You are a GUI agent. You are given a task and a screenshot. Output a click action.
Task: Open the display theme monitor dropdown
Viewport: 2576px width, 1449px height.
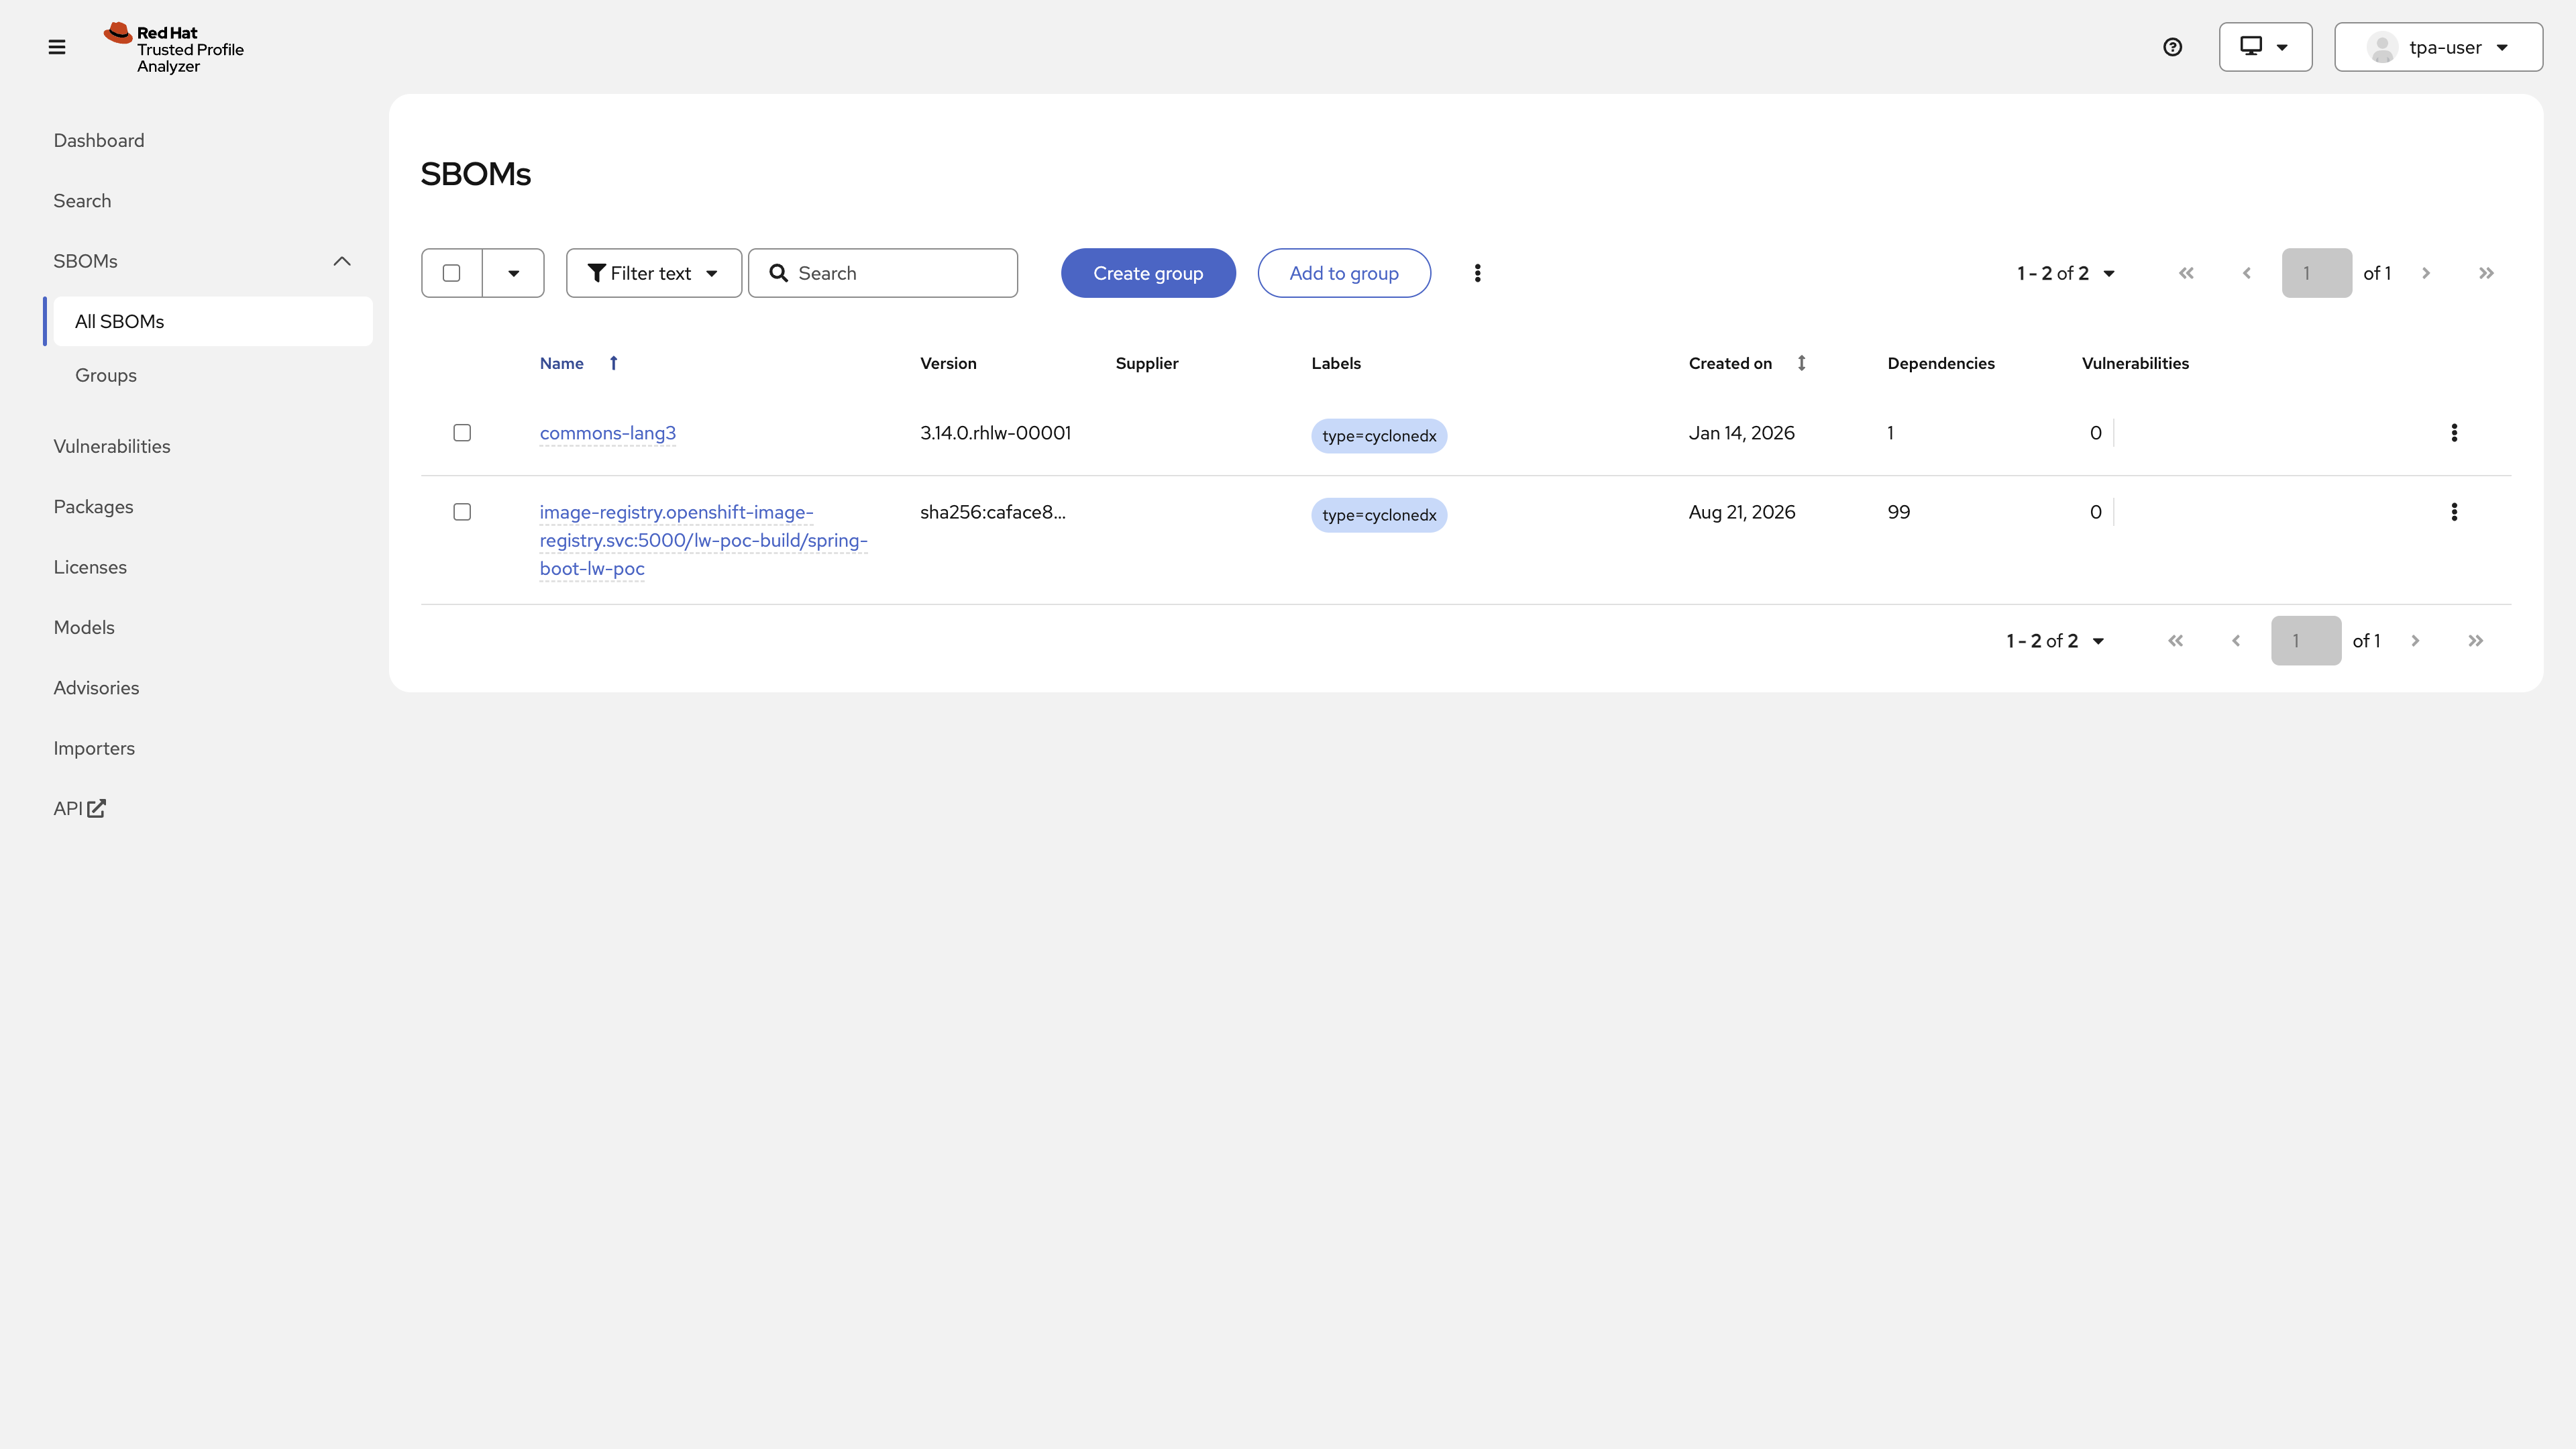[2265, 47]
